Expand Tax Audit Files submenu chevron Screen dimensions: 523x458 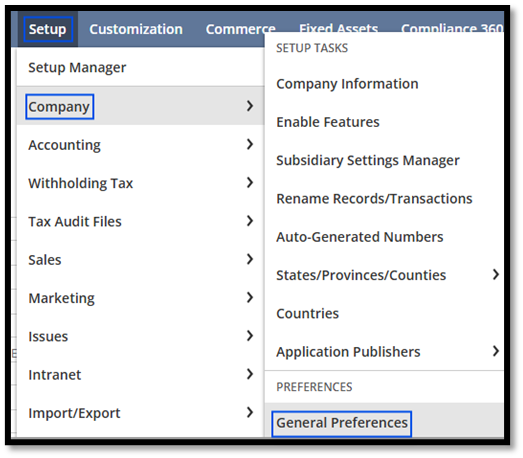(x=249, y=221)
